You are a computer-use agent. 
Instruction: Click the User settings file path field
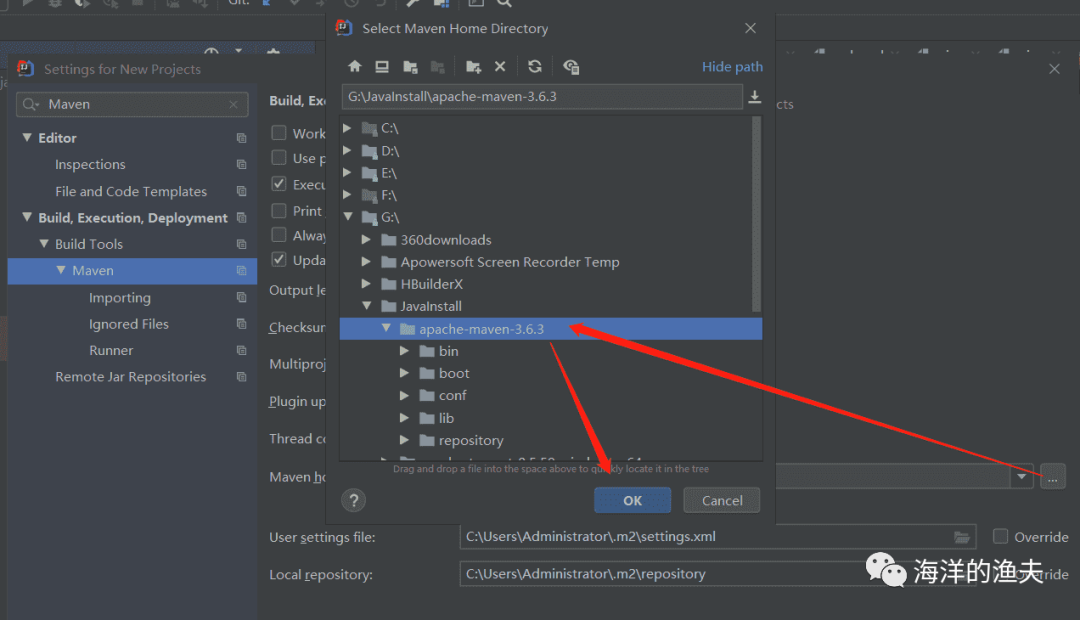point(716,537)
